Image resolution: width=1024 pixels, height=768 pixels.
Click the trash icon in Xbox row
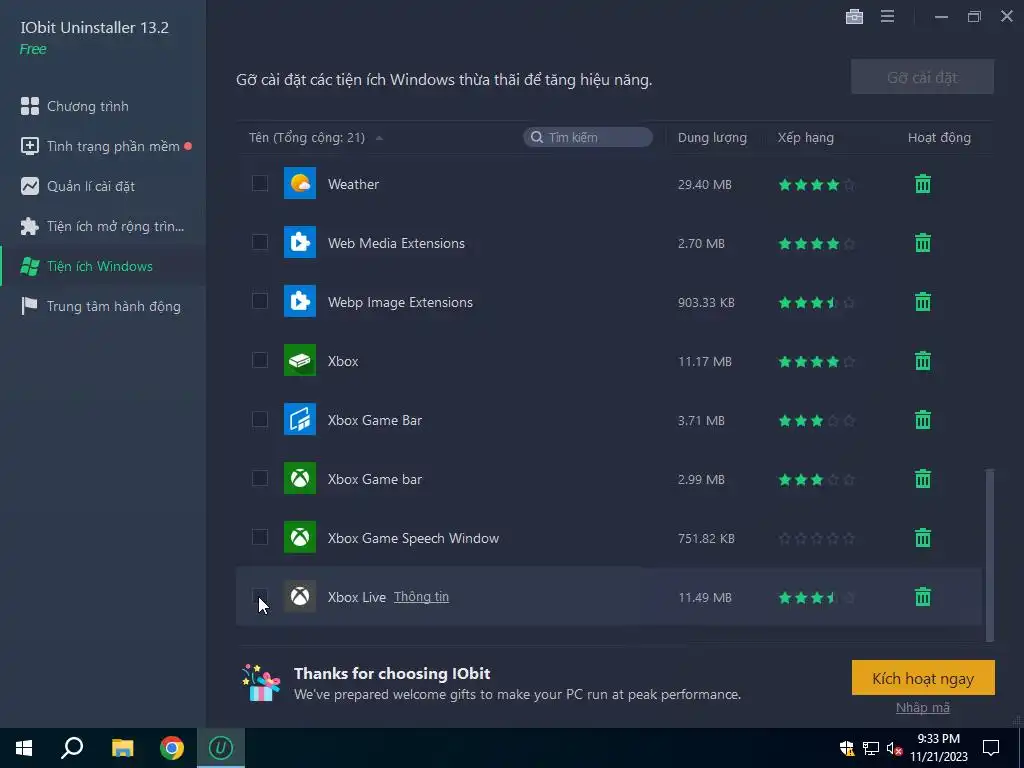[922, 360]
